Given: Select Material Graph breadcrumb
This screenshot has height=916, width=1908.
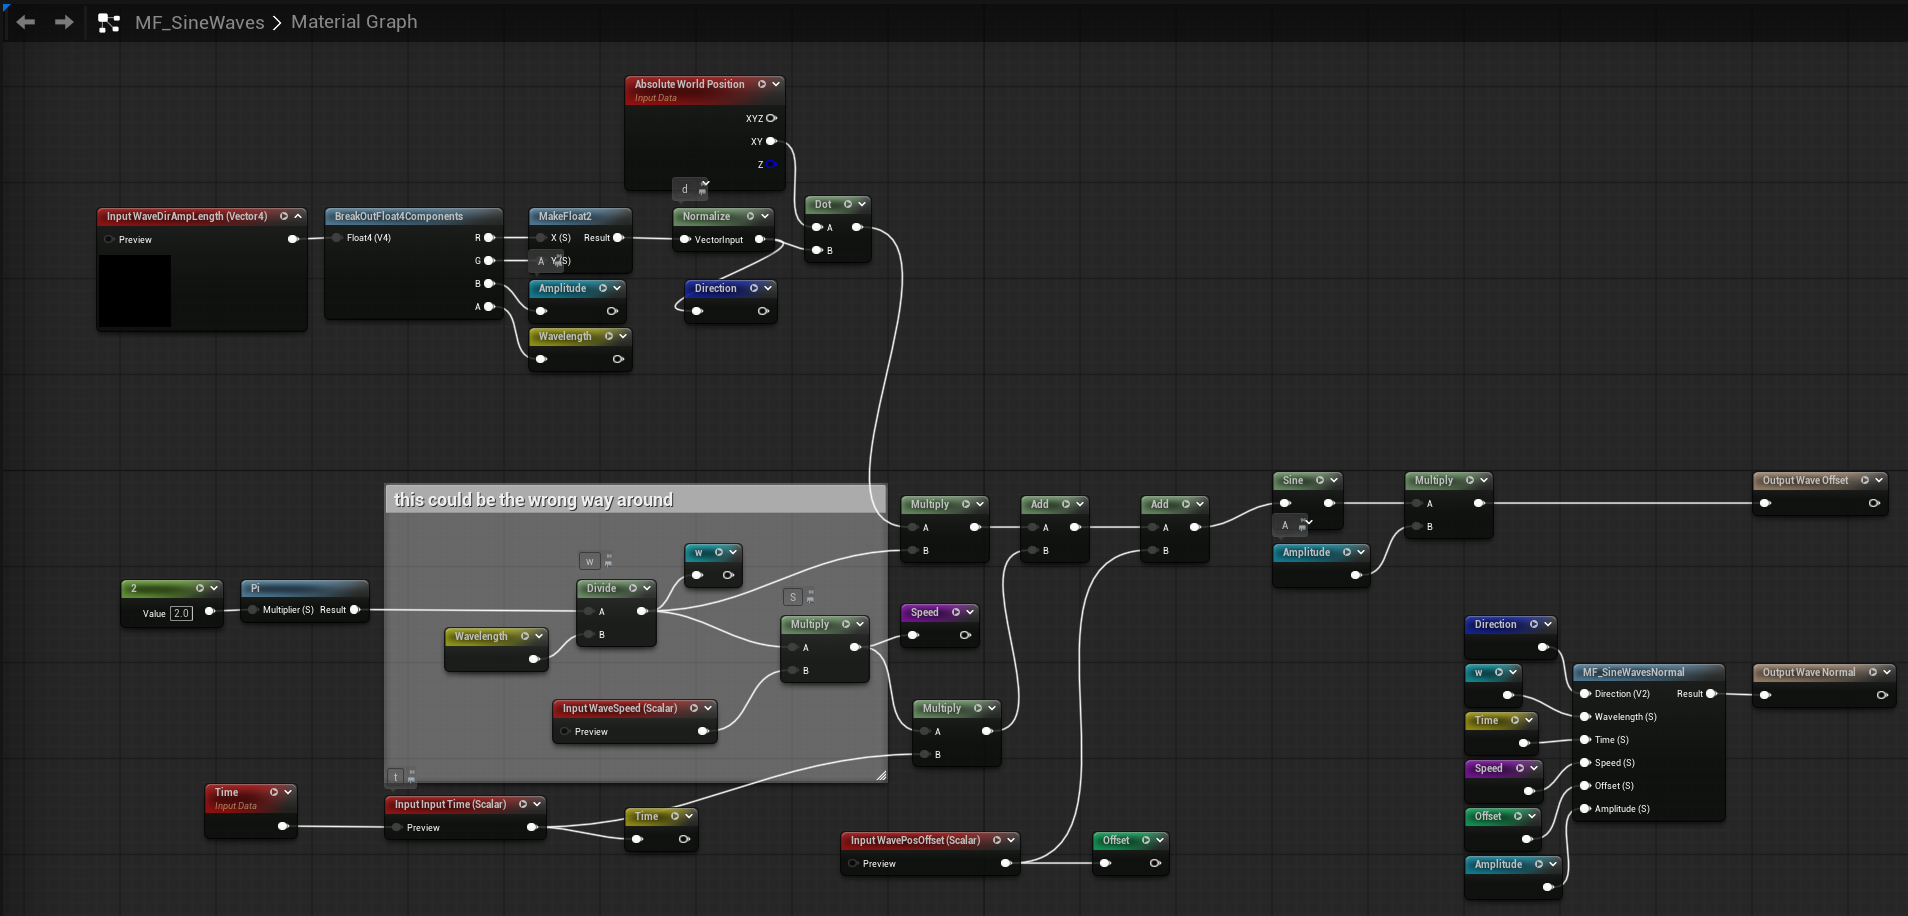Looking at the screenshot, I should coord(354,22).
